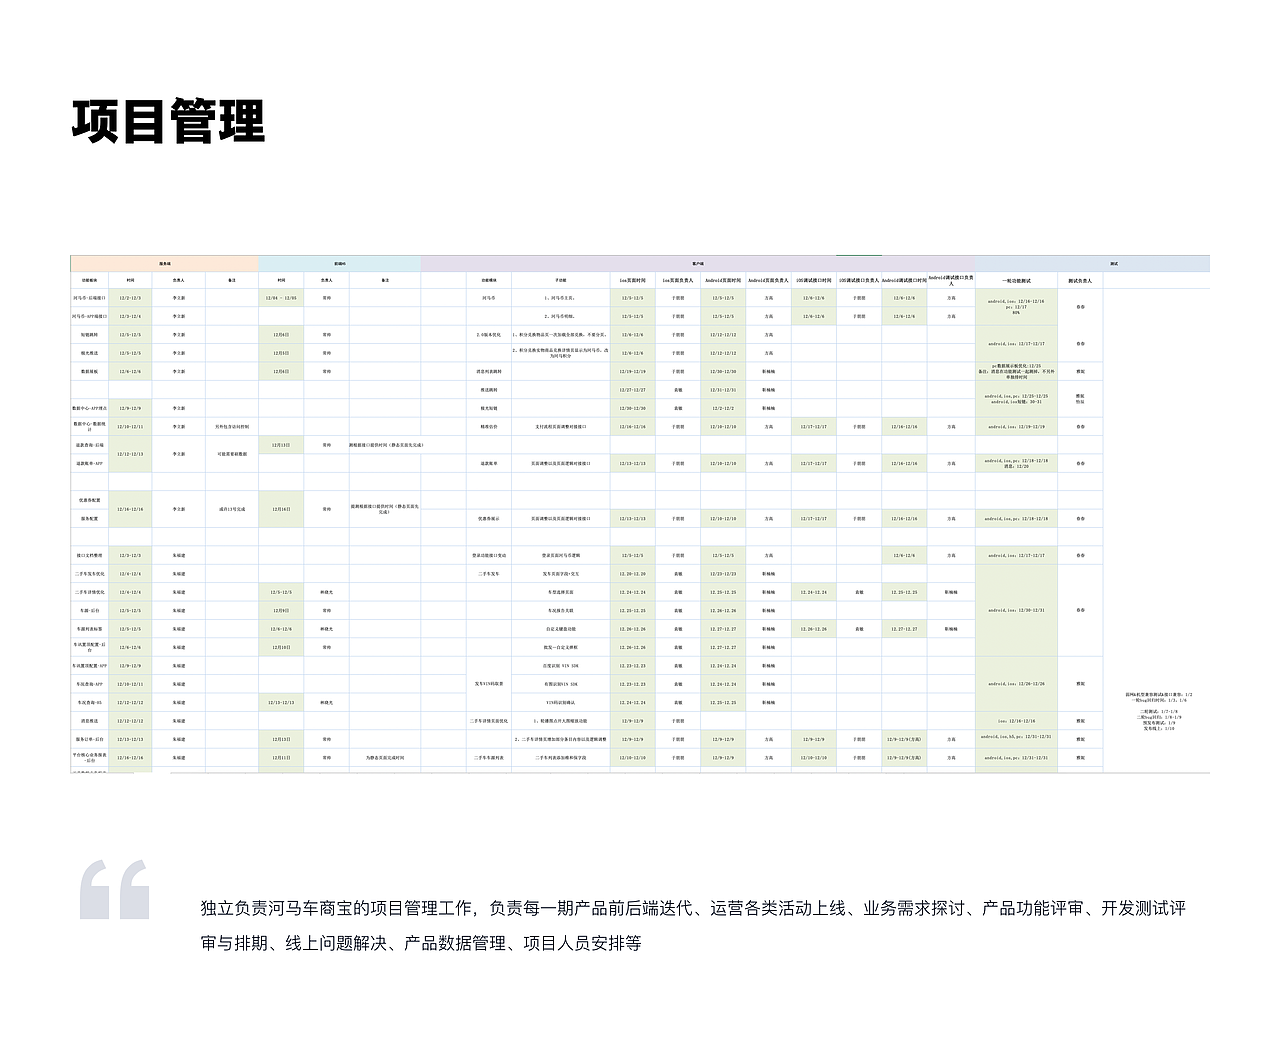The image size is (1280, 1050).
Task: Select the 项目管理 page title
Action: [170, 122]
